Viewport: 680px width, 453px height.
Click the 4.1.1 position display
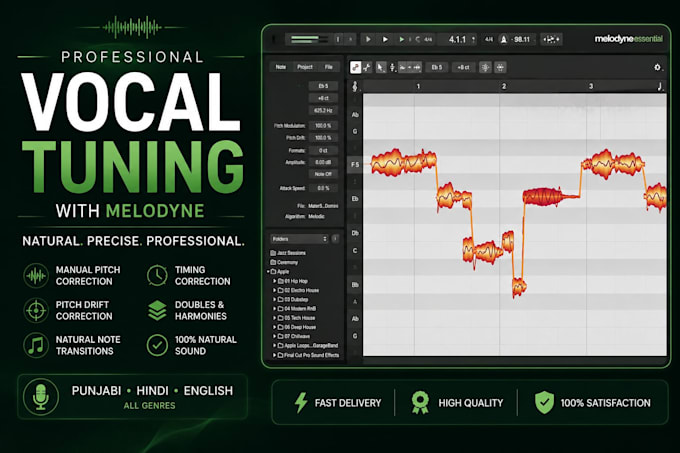[x=457, y=39]
